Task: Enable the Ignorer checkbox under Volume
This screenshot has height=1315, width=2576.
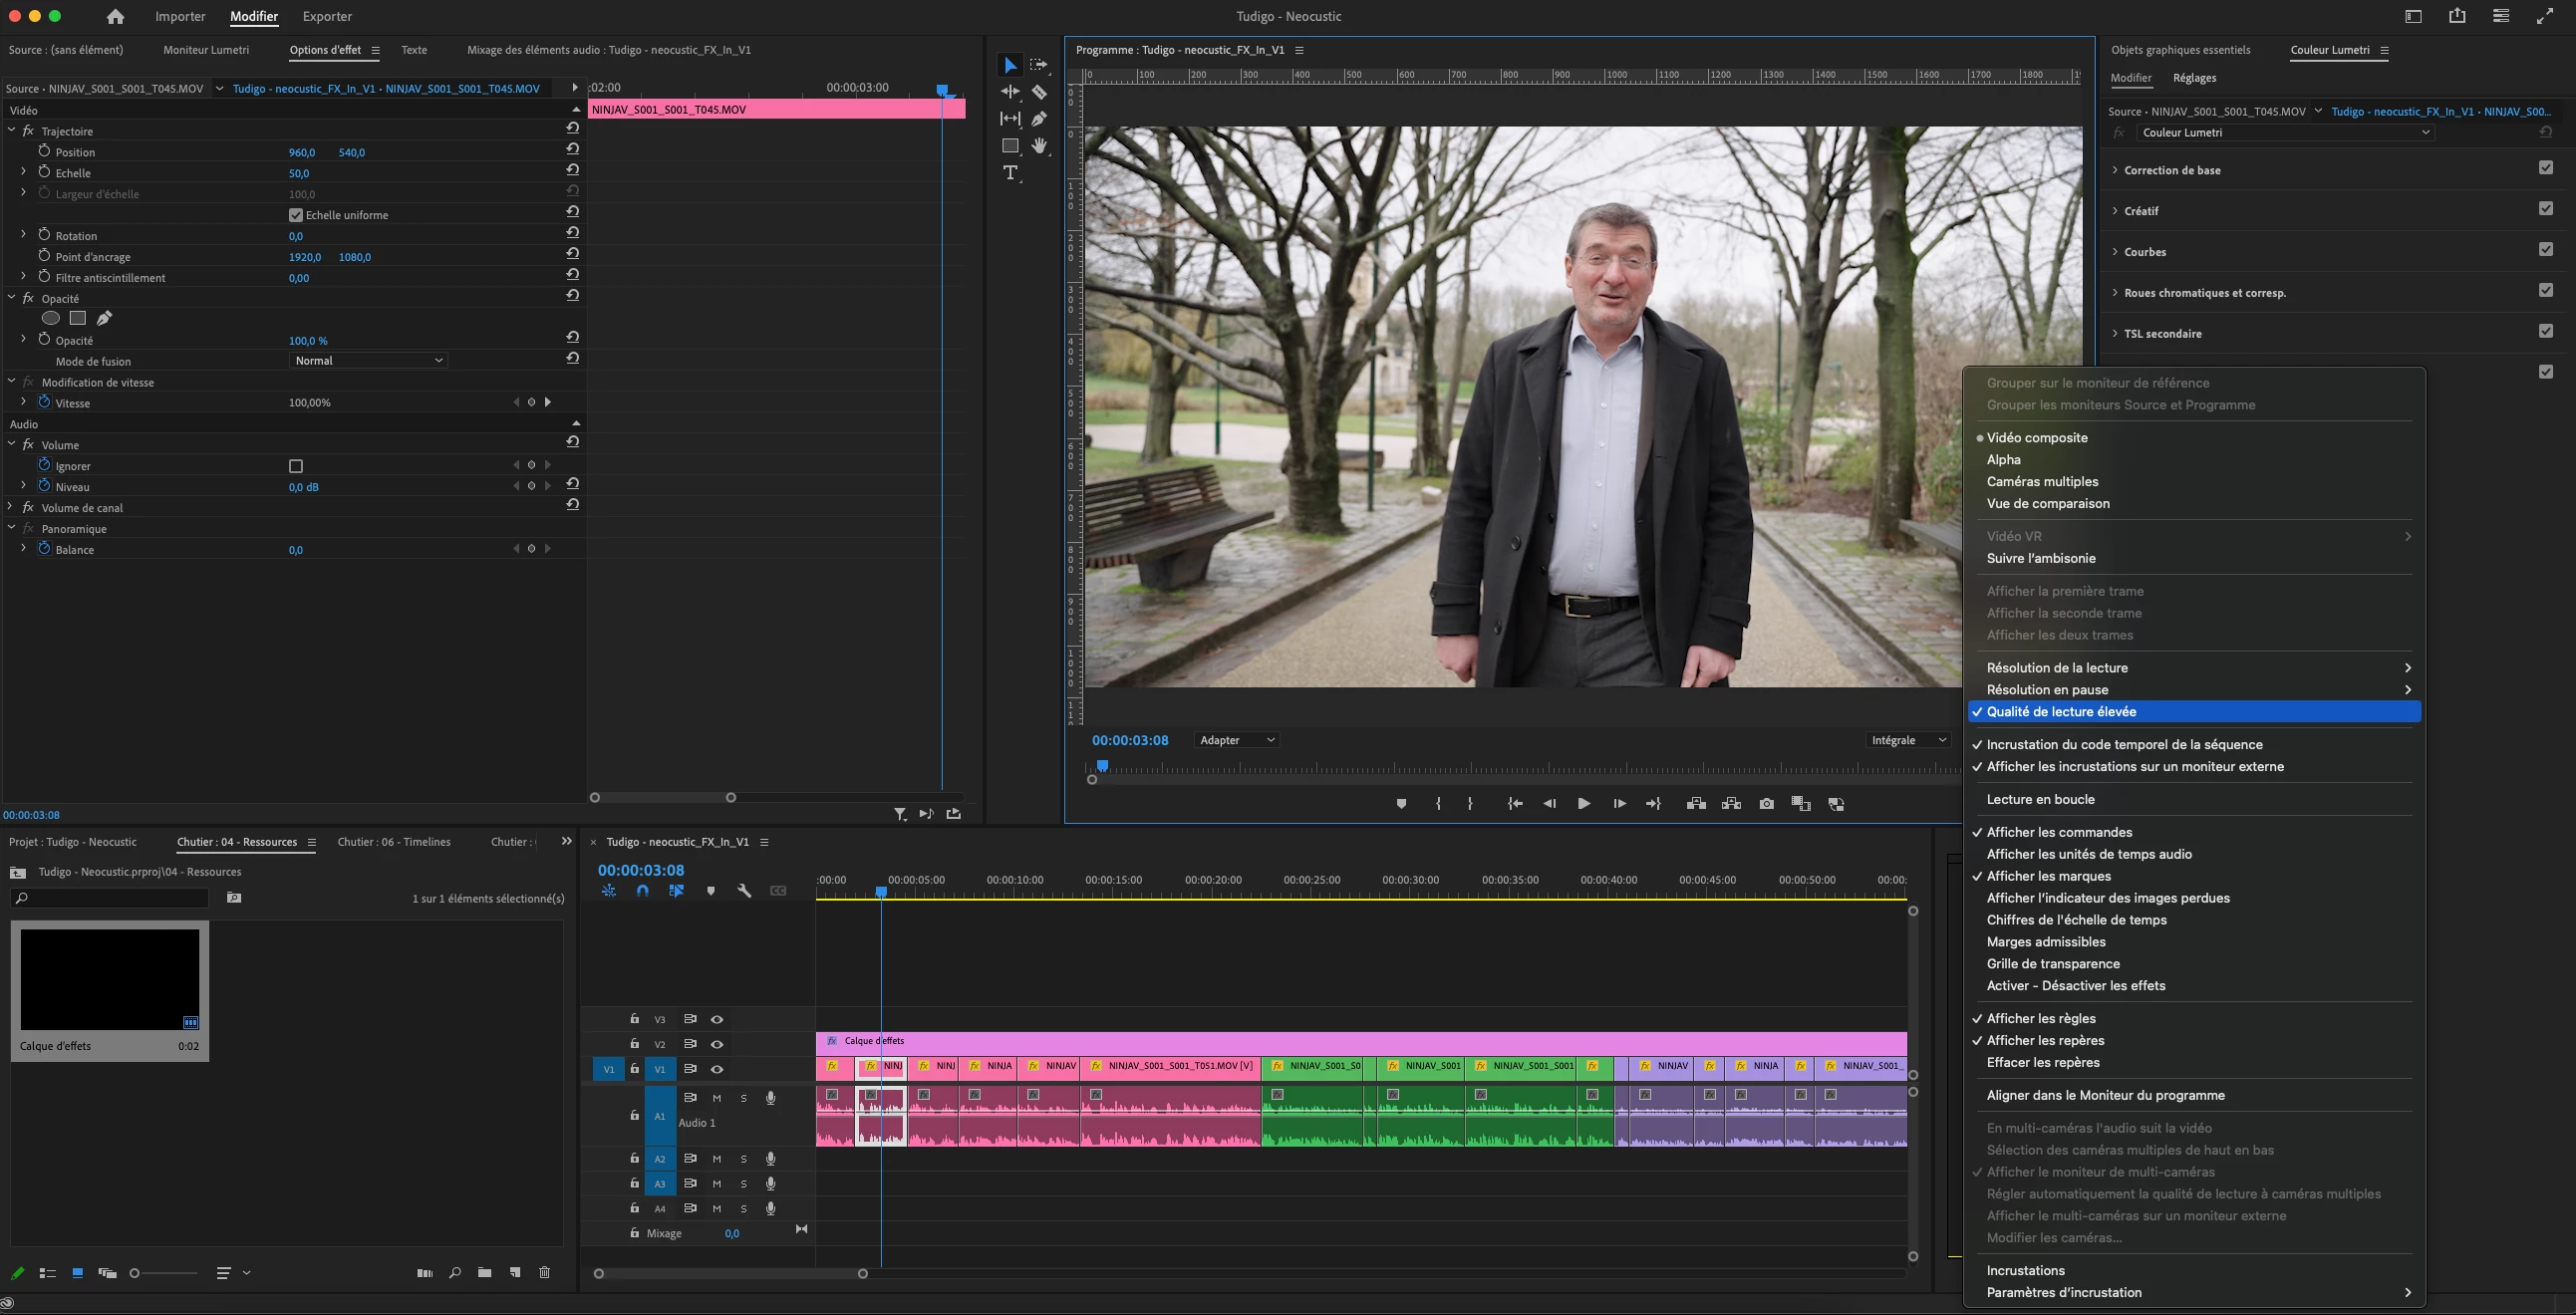Action: [296, 466]
